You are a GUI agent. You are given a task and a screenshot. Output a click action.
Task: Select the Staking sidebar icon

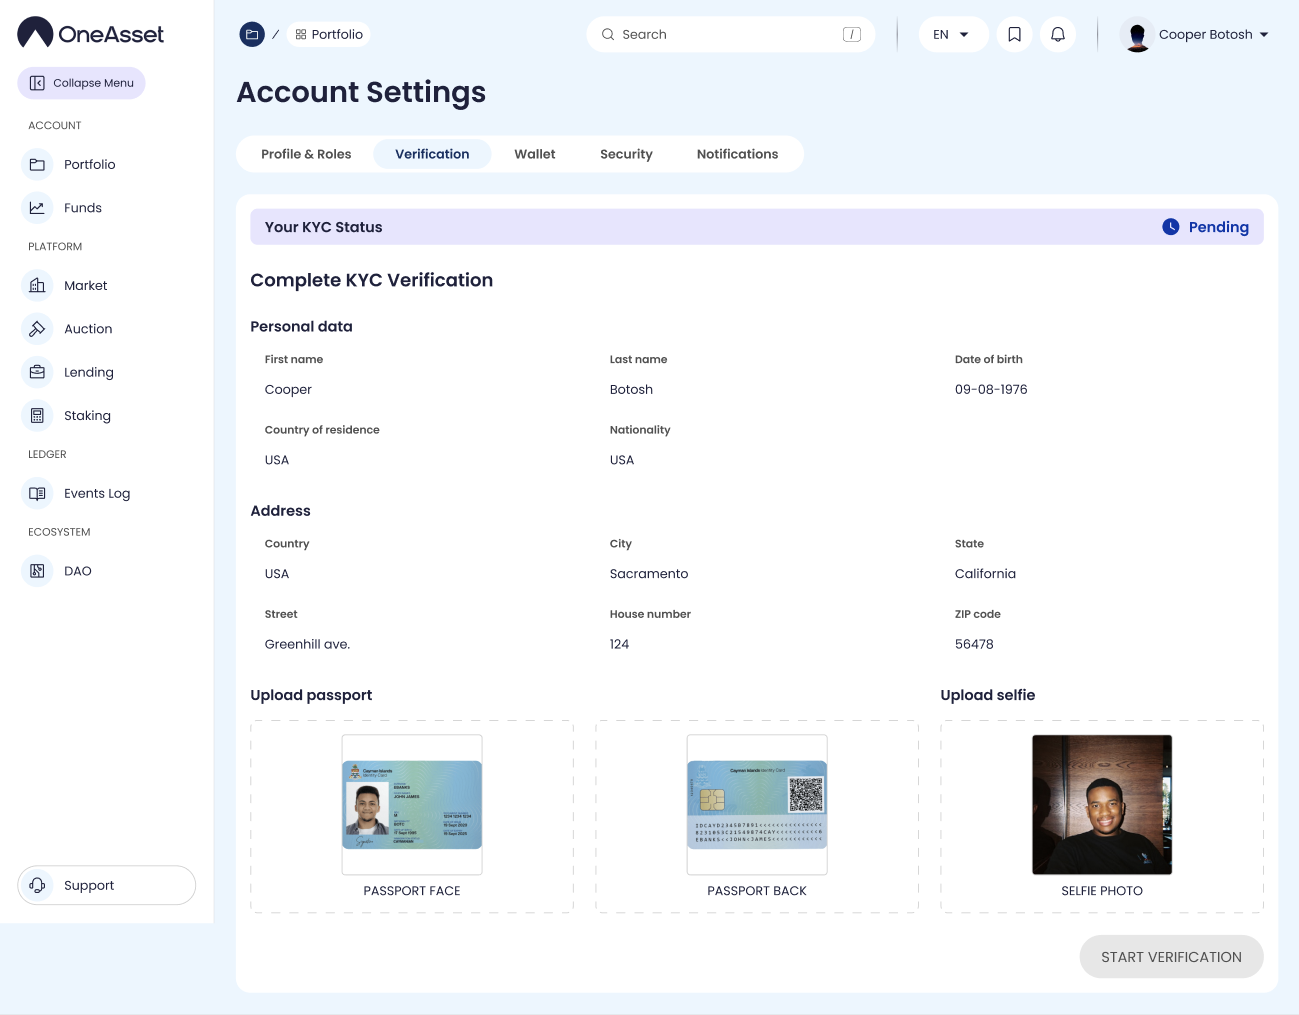(37, 416)
